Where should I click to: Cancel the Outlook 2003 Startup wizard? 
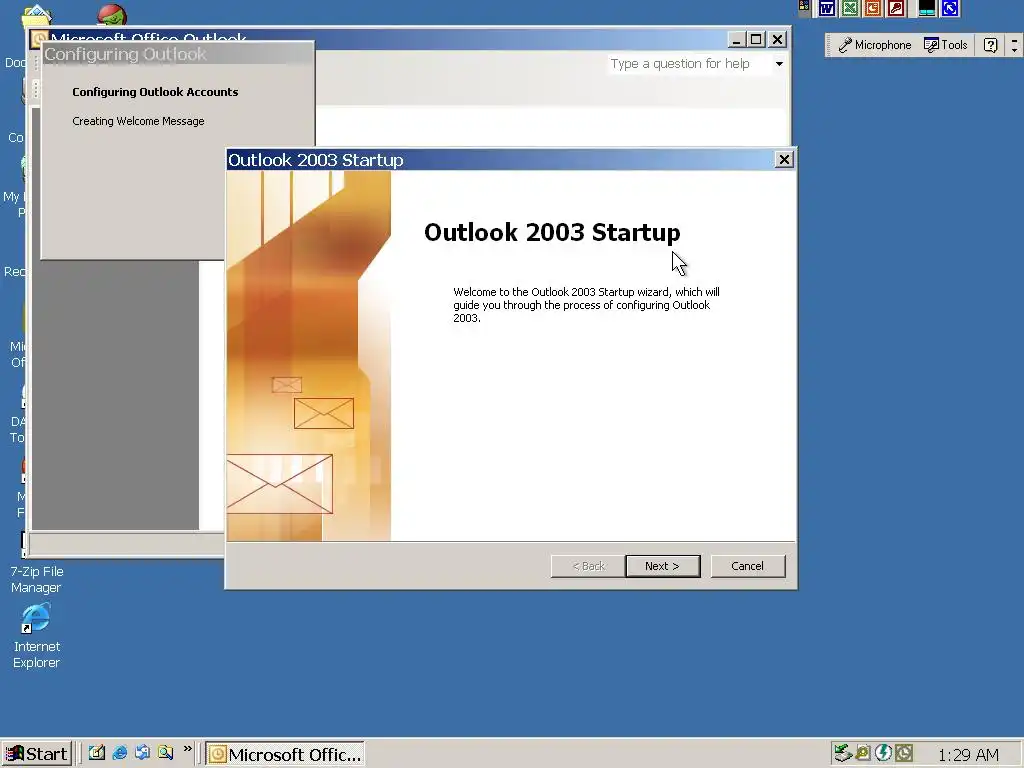[747, 566]
